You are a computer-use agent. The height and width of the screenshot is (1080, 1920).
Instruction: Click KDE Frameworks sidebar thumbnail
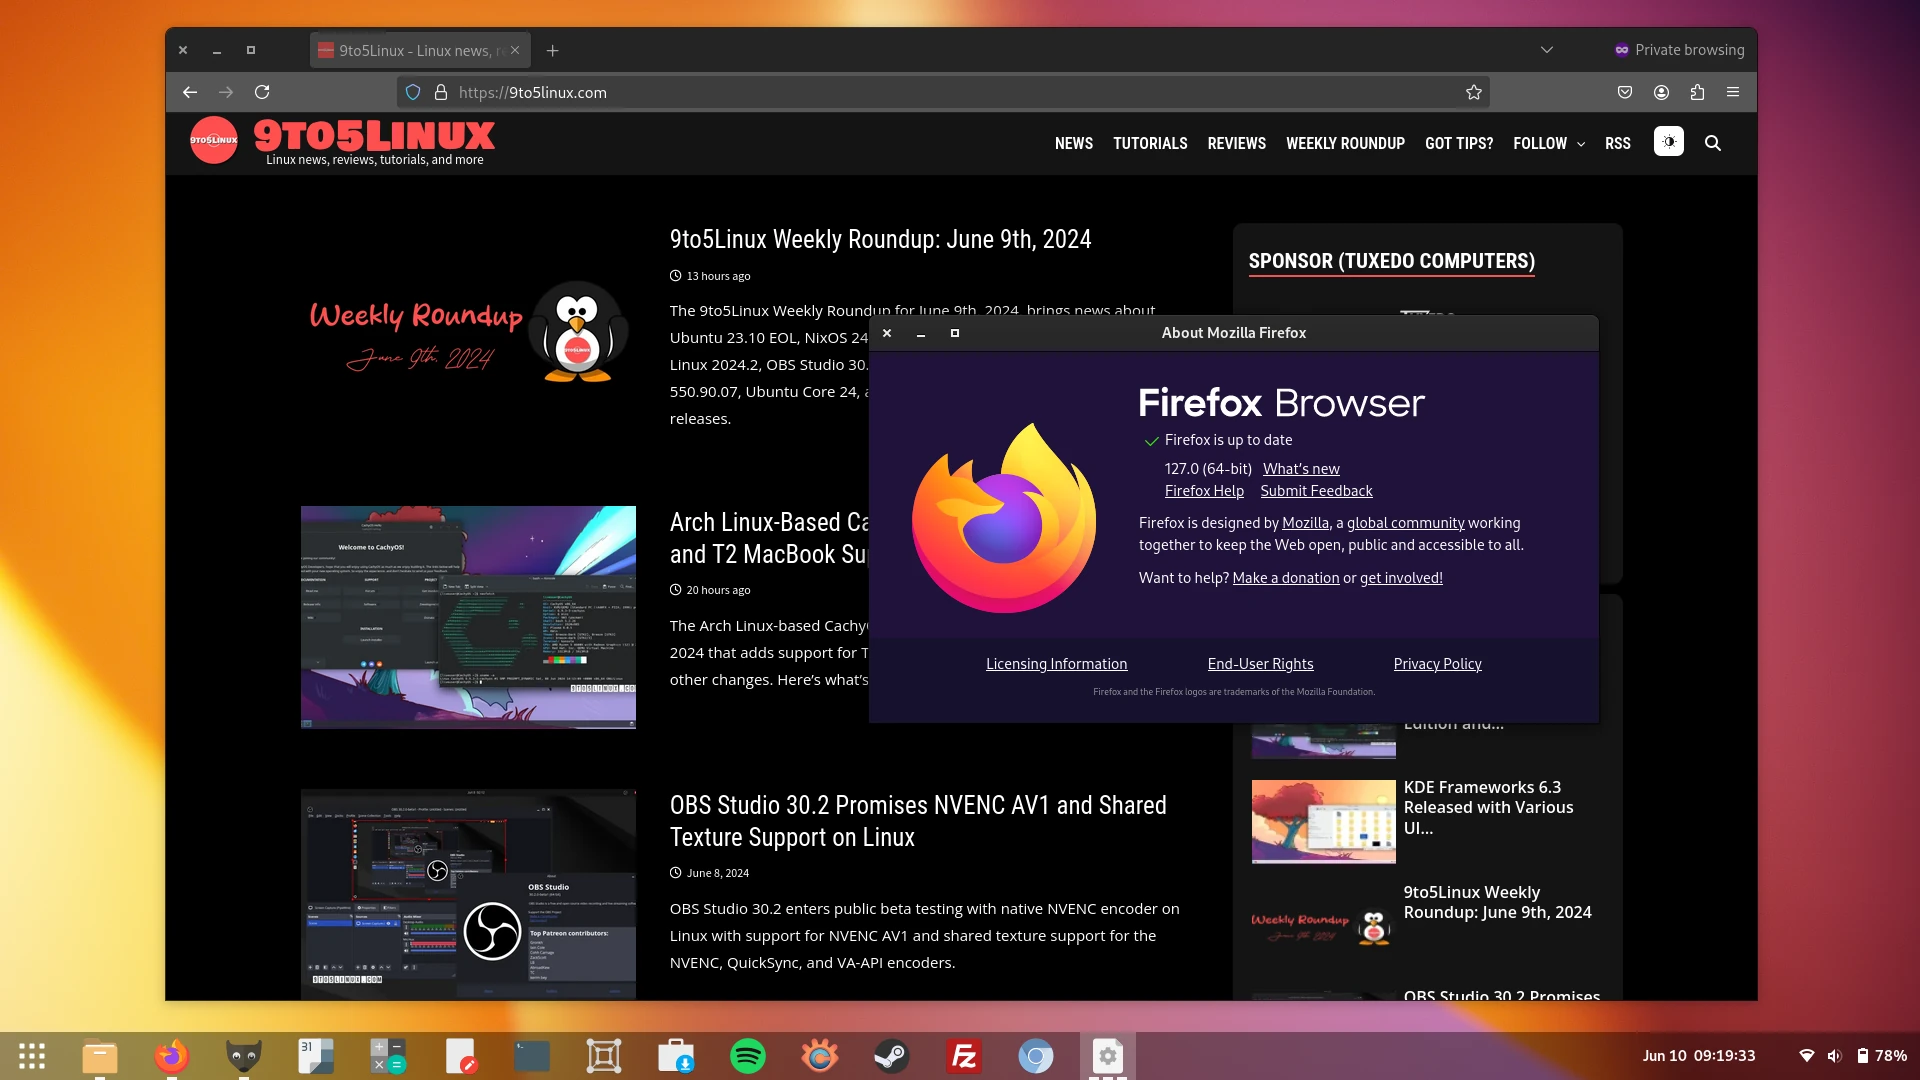1323,821
